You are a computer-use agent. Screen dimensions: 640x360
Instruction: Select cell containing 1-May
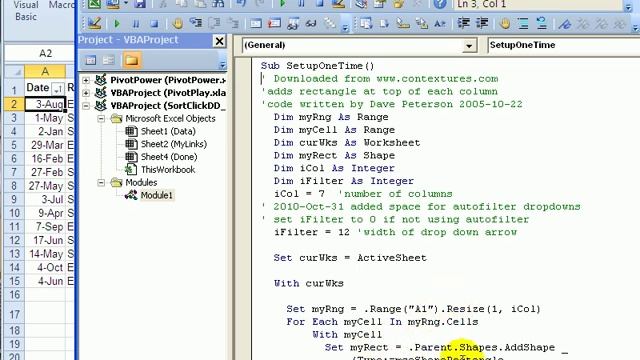45,118
